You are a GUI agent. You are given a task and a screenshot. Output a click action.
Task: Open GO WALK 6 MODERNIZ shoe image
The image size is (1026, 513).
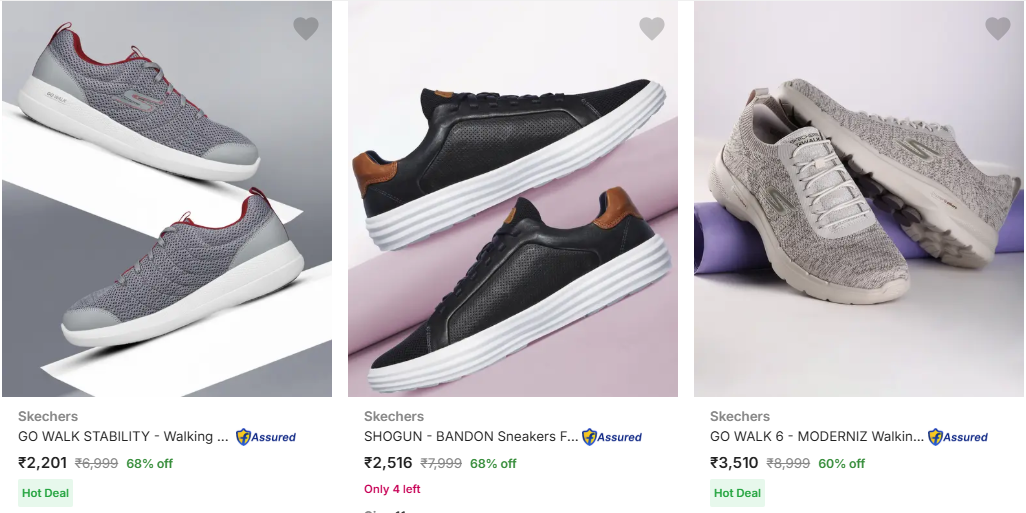pos(858,200)
